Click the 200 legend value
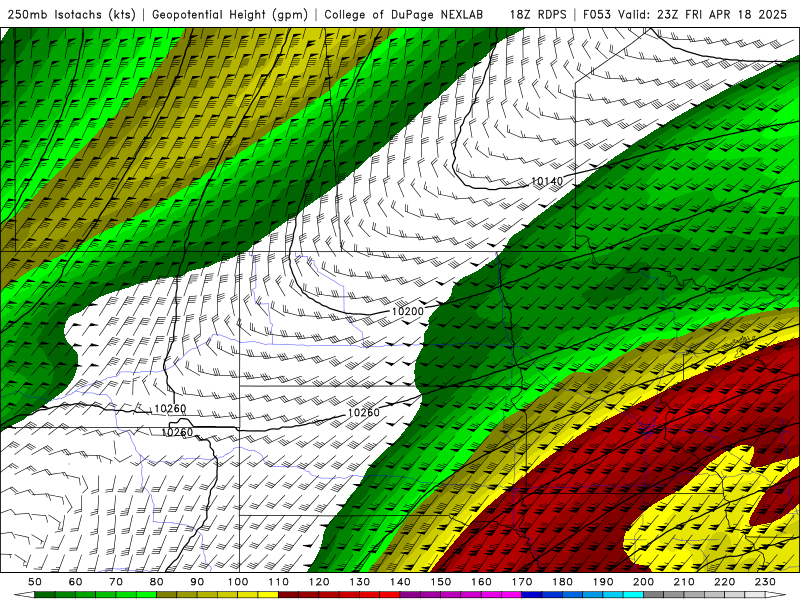The image size is (800, 600). click(x=643, y=582)
